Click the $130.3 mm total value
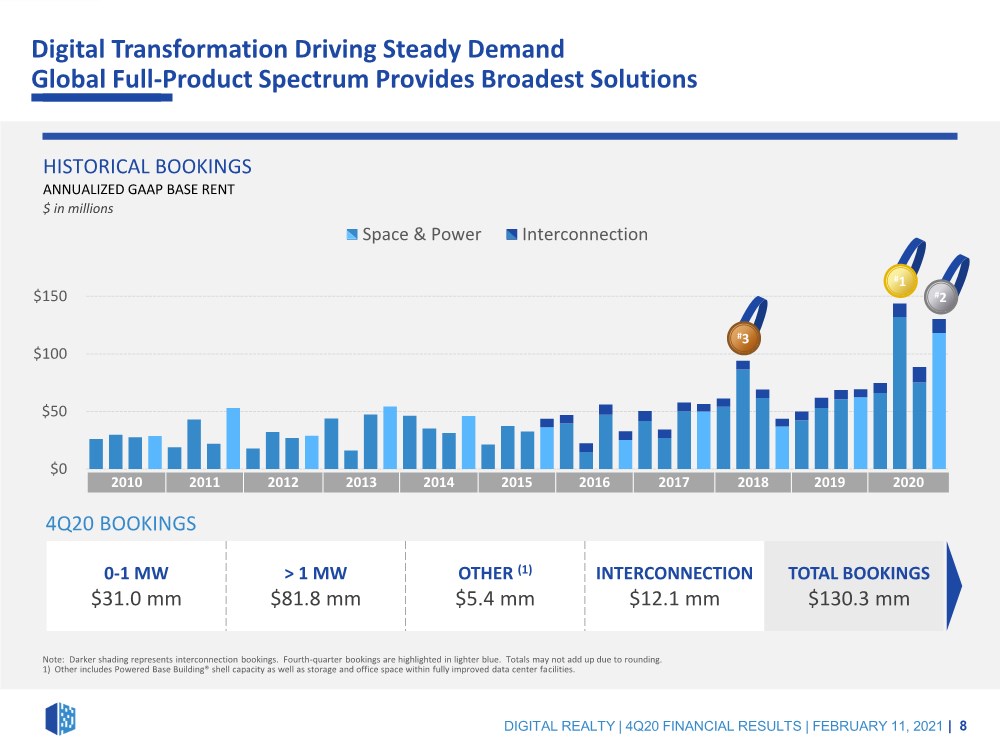 click(858, 599)
